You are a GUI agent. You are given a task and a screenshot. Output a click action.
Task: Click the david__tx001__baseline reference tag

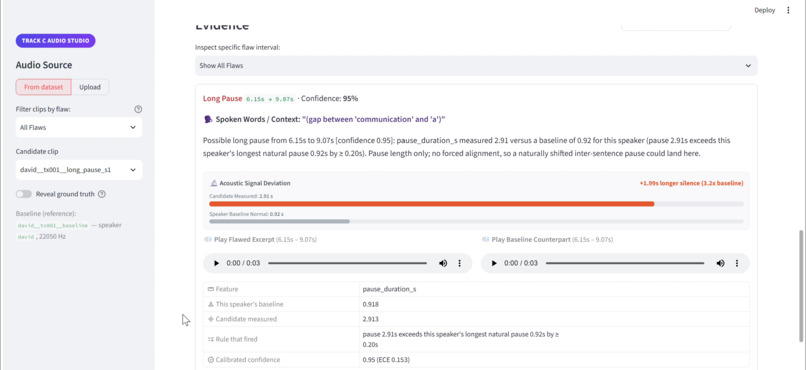[53, 225]
